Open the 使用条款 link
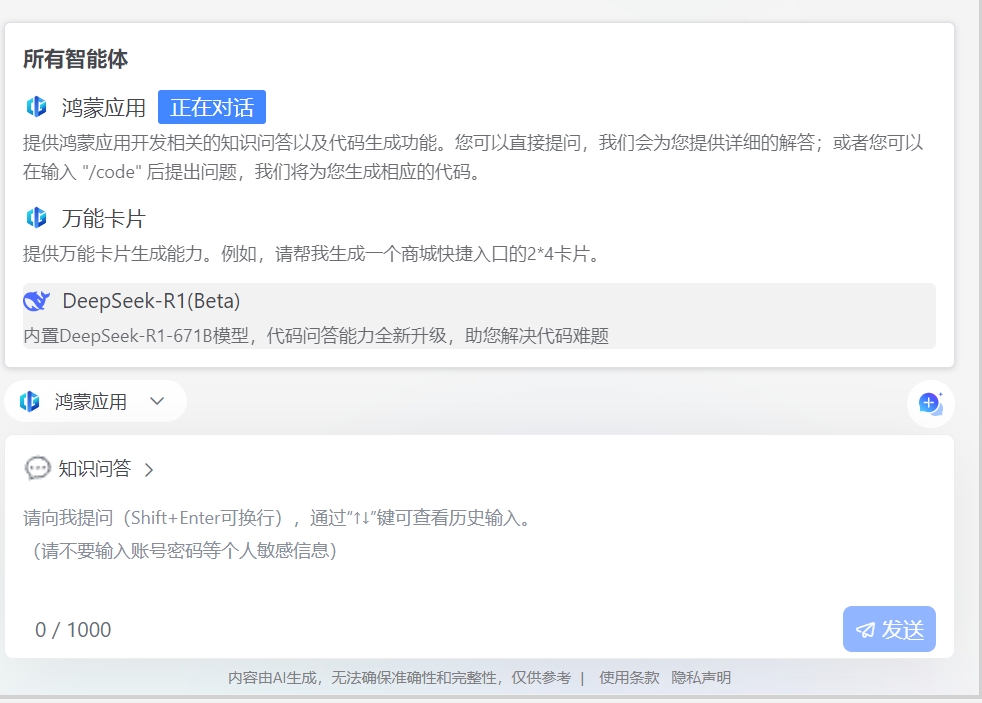The height and width of the screenshot is (703, 982). (x=629, y=678)
